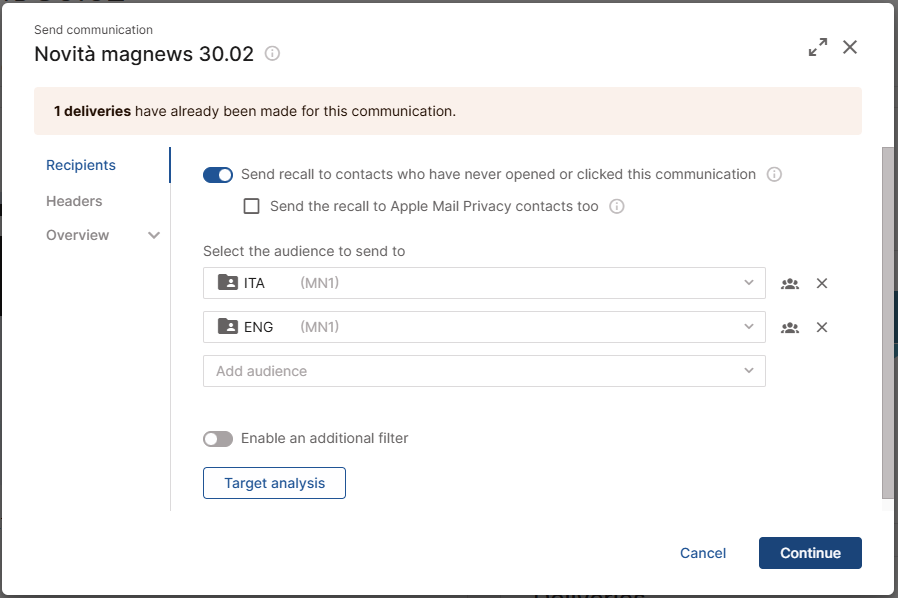Cancel the send communication dialog
This screenshot has height=598, width=898.
(x=703, y=553)
